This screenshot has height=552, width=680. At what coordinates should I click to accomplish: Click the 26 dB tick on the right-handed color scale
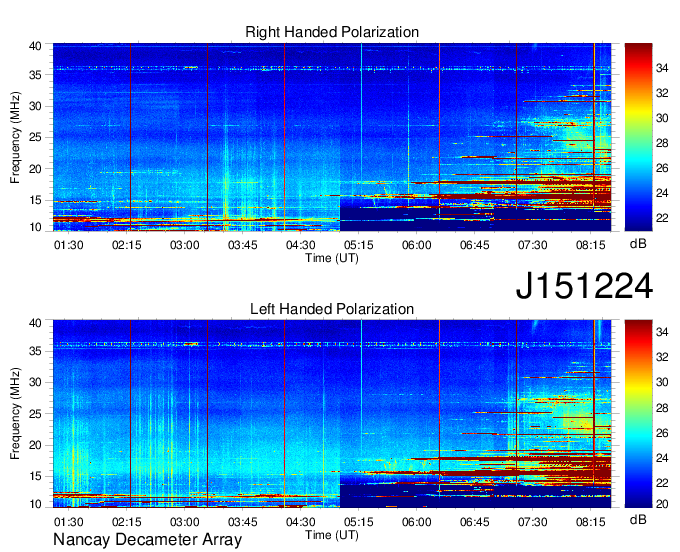662,168
